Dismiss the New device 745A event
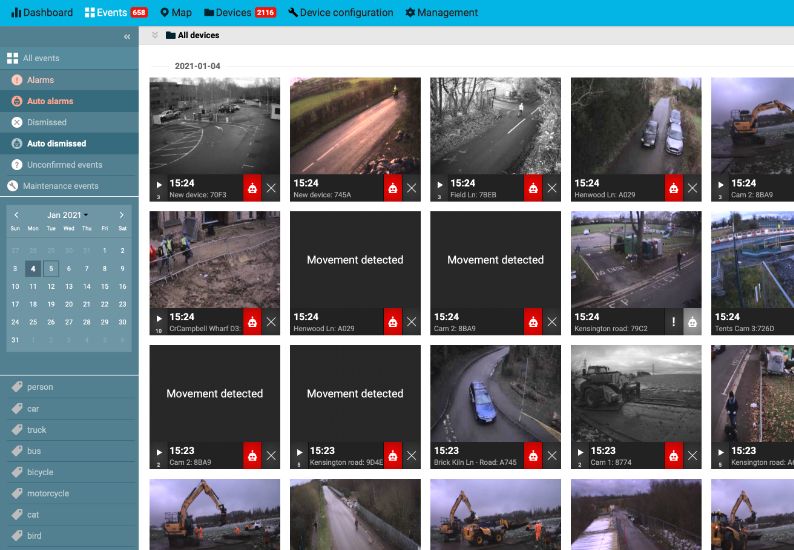This screenshot has height=550, width=794. coord(412,188)
